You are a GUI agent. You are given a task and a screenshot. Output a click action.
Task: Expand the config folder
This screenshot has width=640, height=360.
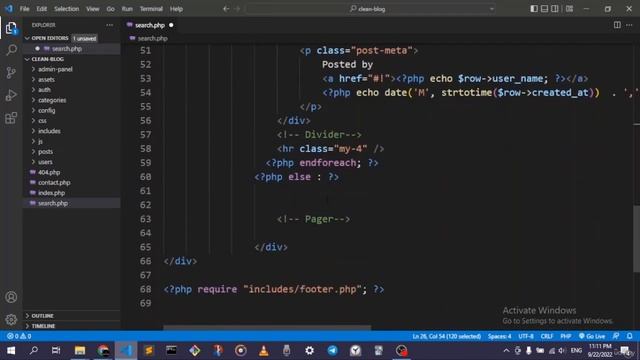tap(47, 110)
